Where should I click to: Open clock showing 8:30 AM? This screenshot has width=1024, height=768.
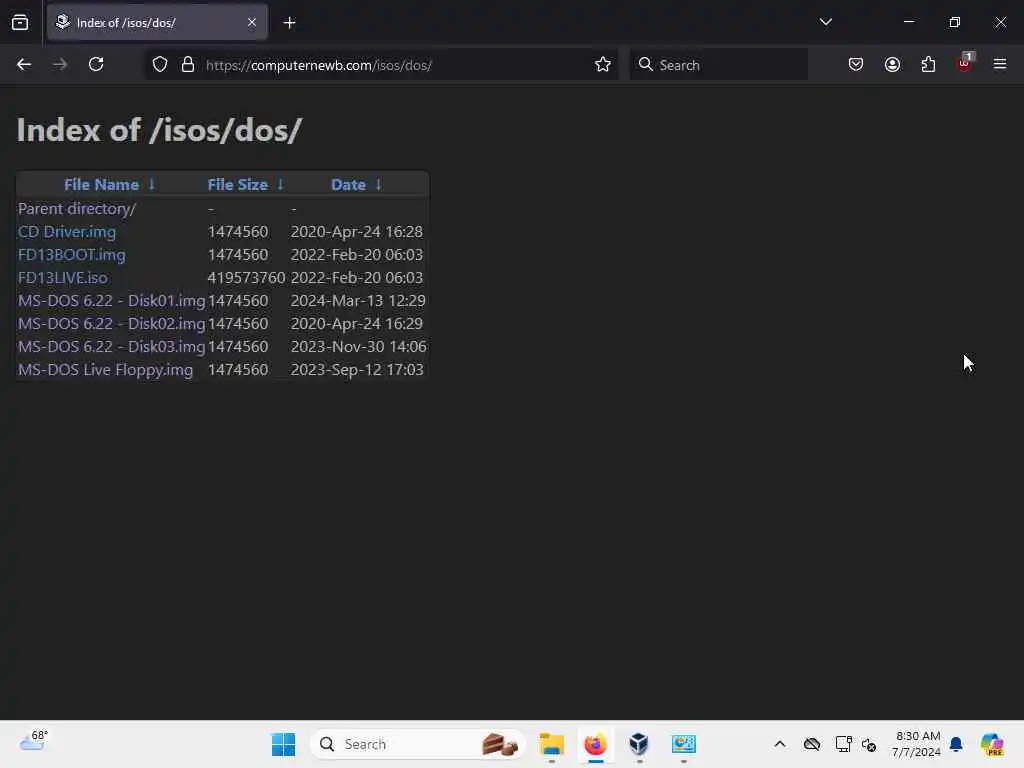[x=917, y=744]
